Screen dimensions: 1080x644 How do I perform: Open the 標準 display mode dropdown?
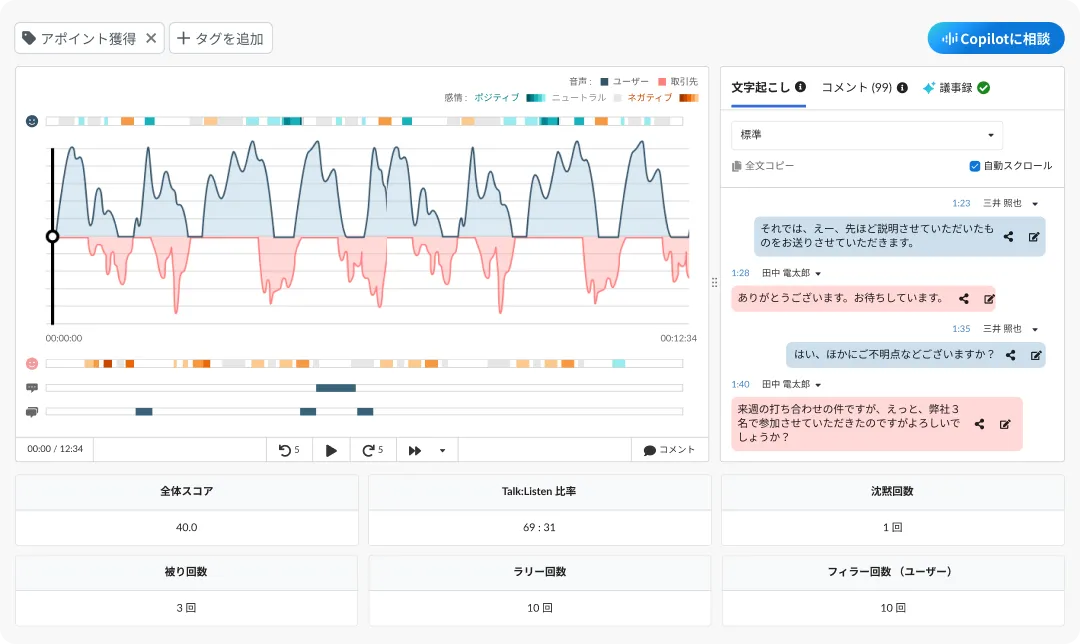pos(866,135)
